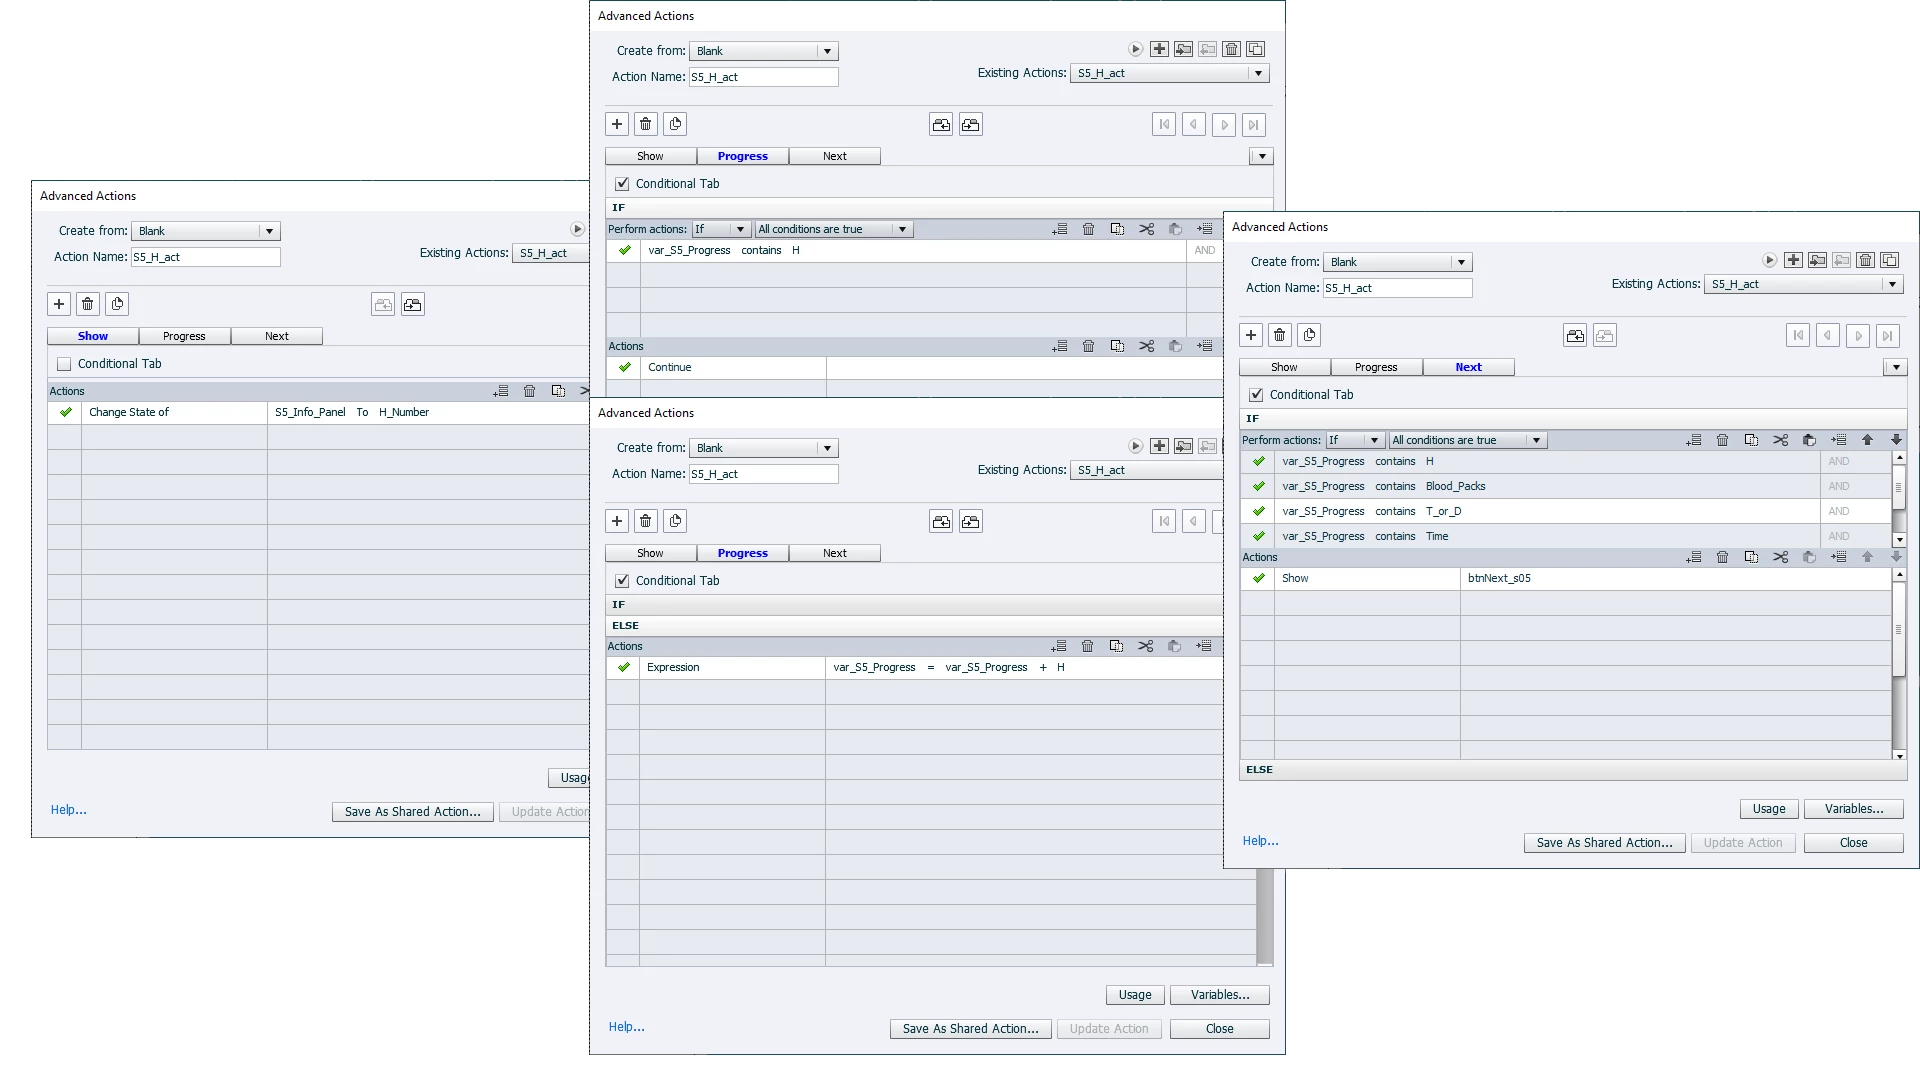Image resolution: width=1920 pixels, height=1080 pixels.
Task: Switch to Progress tab in the left dialog
Action: tap(184, 336)
